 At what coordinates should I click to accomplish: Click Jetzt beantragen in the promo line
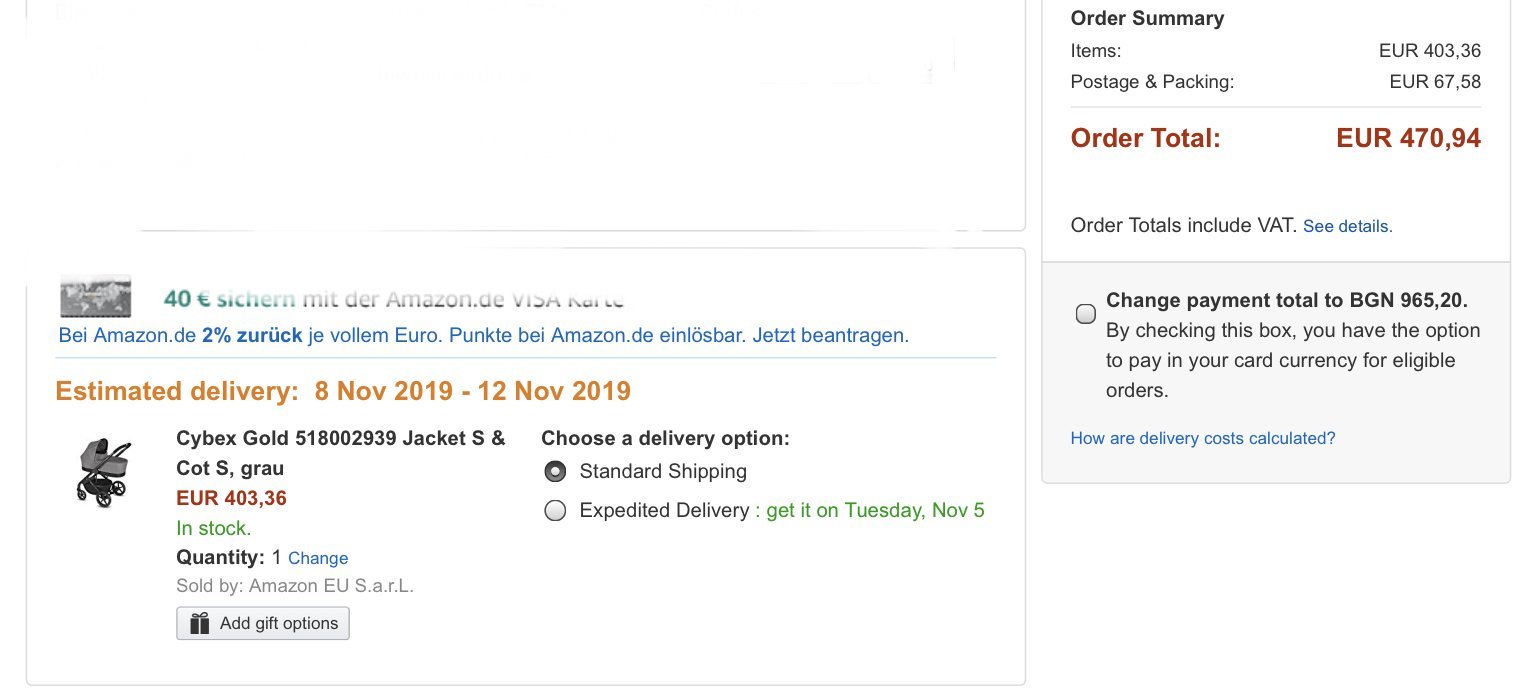[x=830, y=335]
